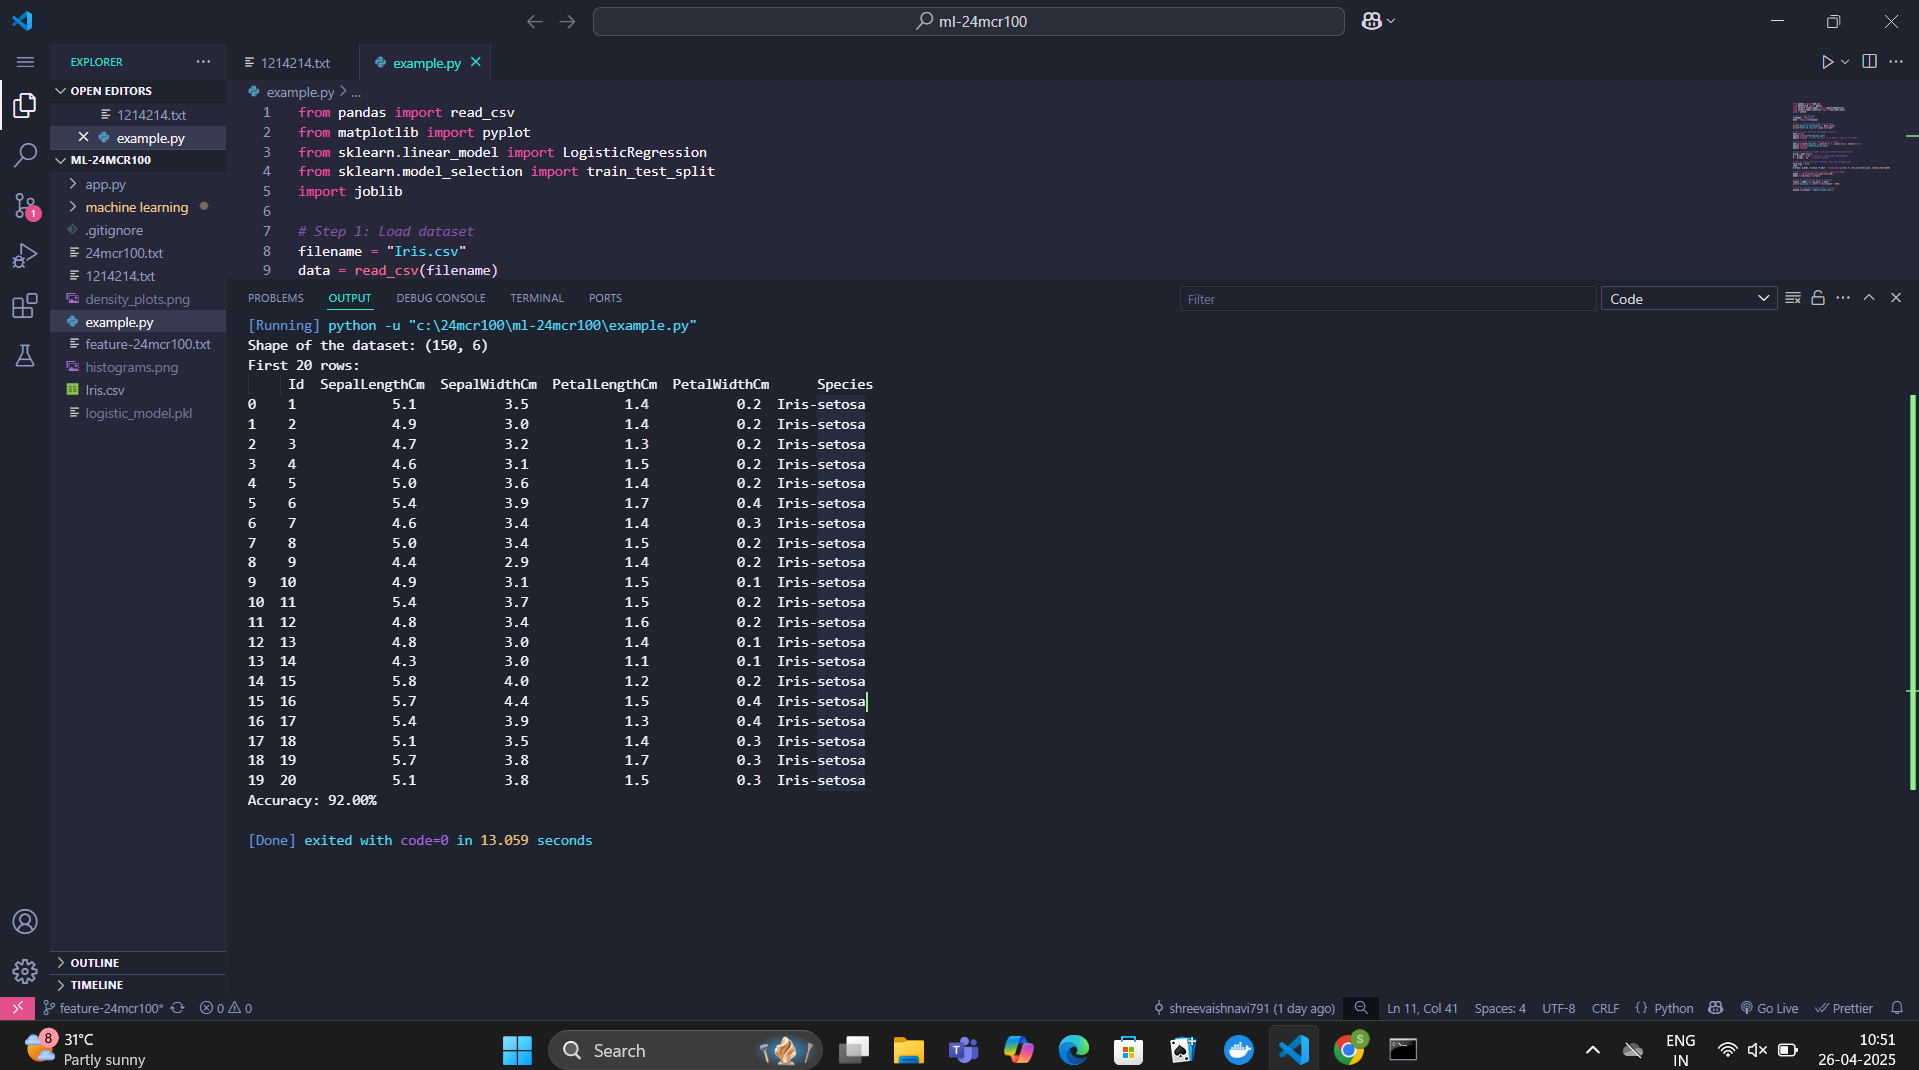Close the bottom panel
This screenshot has width=1919, height=1070.
point(1896,298)
